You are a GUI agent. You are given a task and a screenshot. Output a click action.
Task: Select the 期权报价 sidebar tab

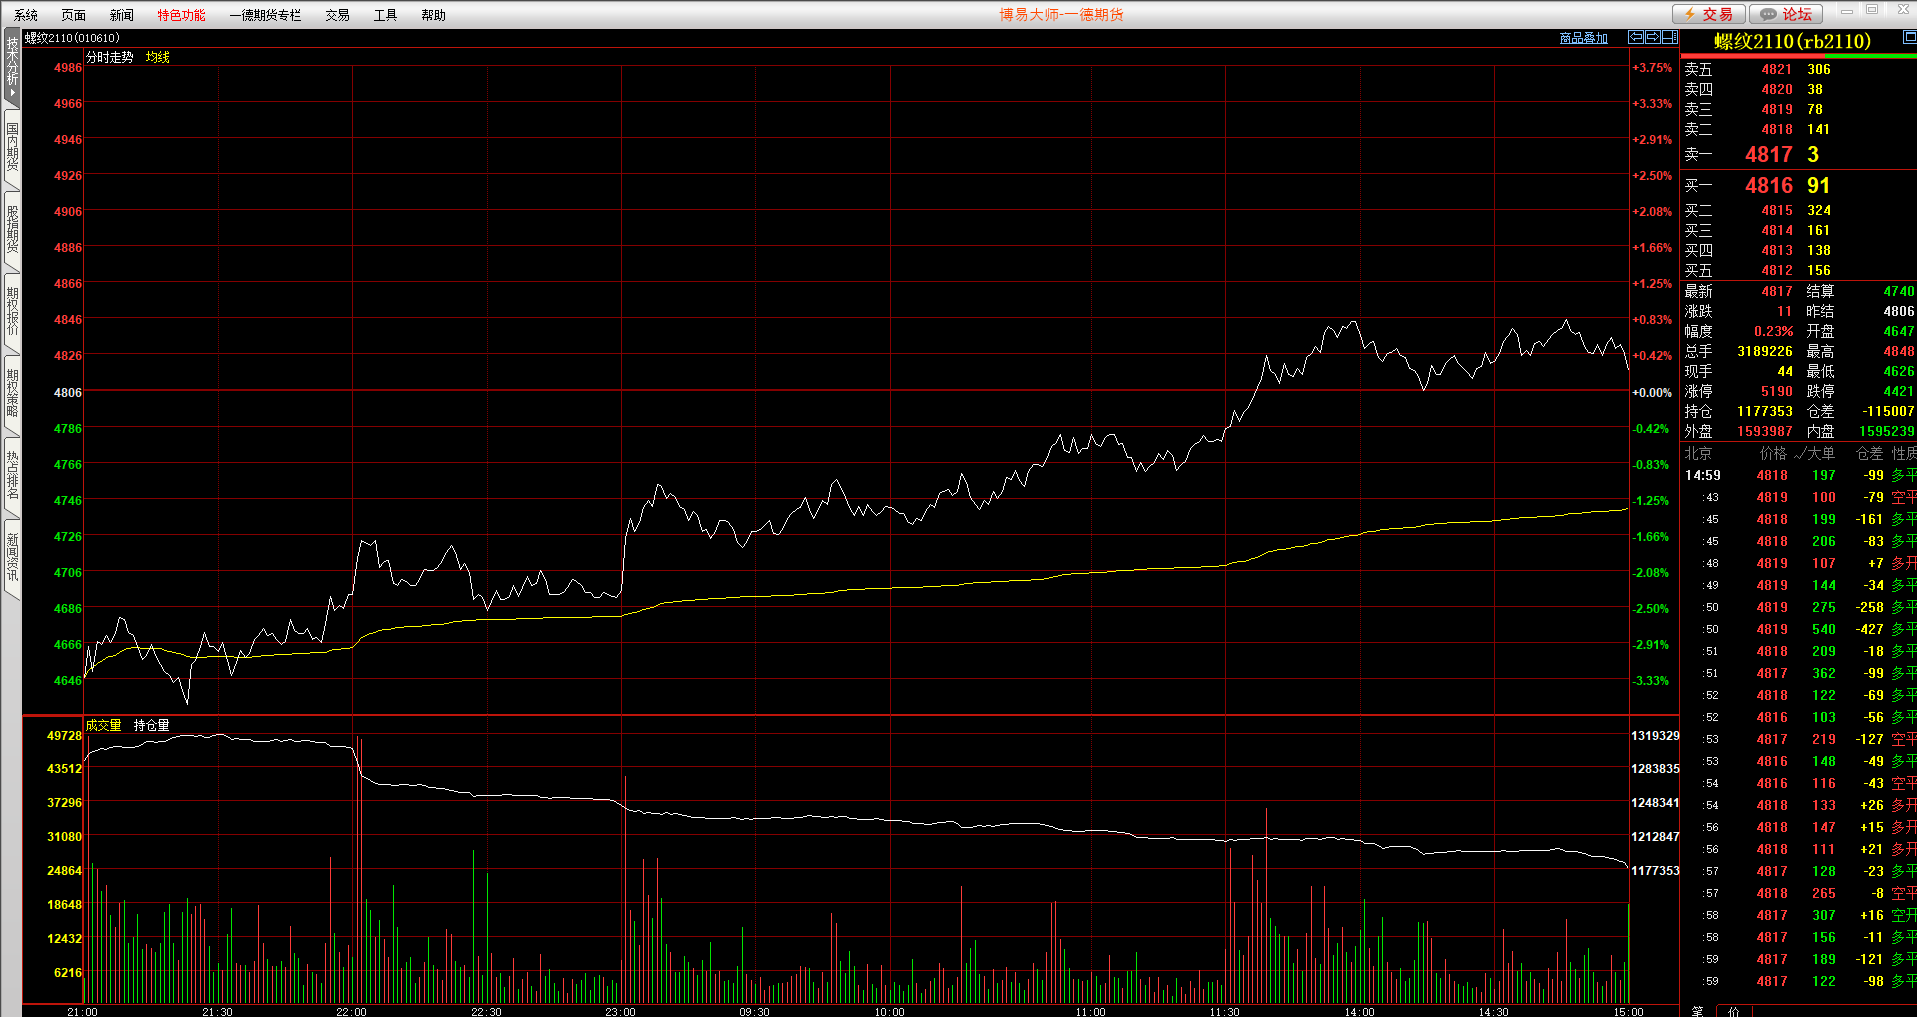tap(12, 312)
